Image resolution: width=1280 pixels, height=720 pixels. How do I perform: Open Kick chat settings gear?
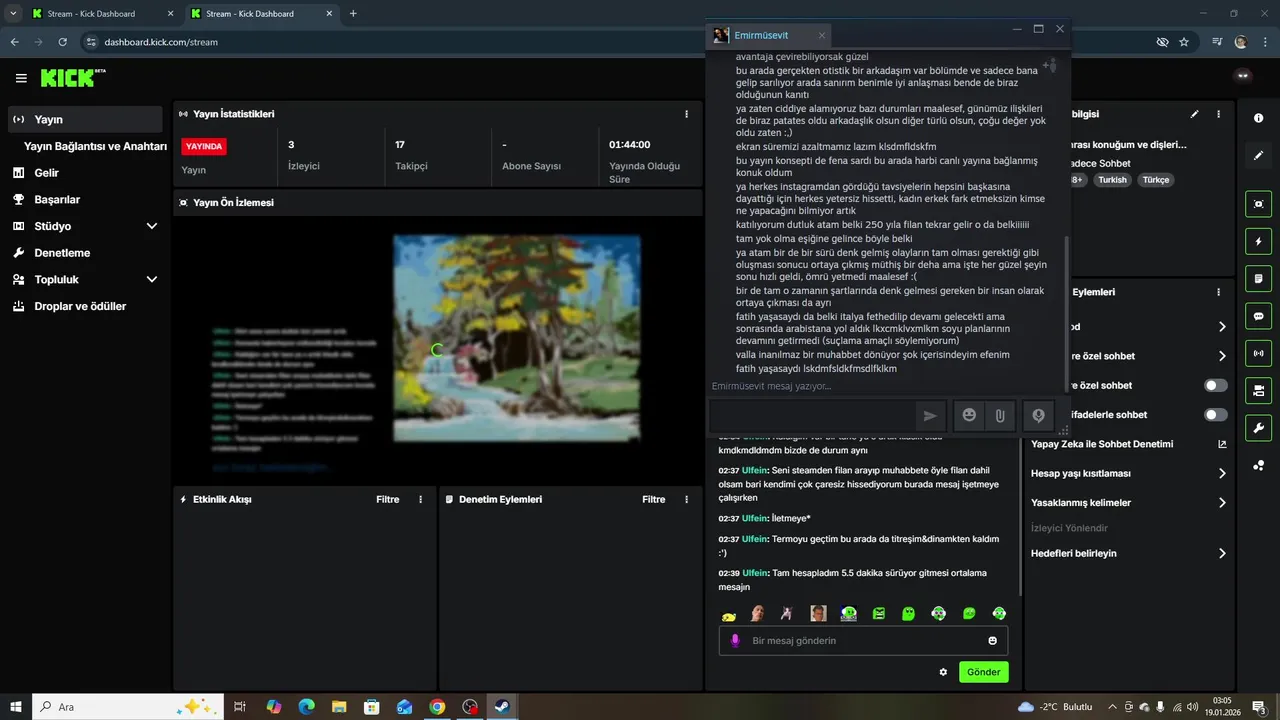(x=943, y=672)
